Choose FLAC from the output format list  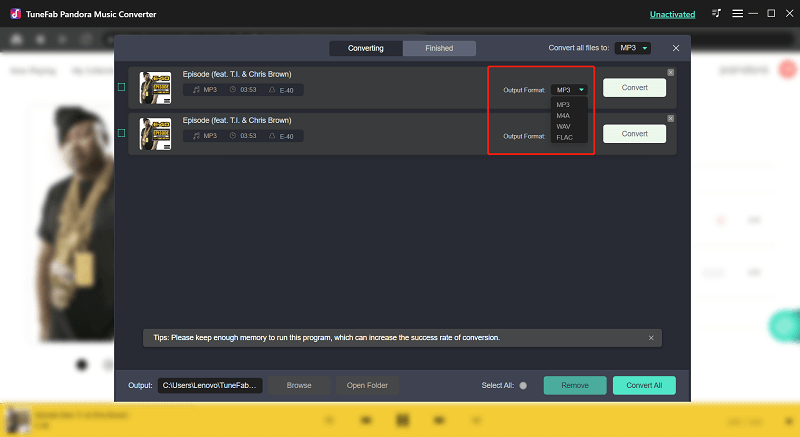(564, 137)
